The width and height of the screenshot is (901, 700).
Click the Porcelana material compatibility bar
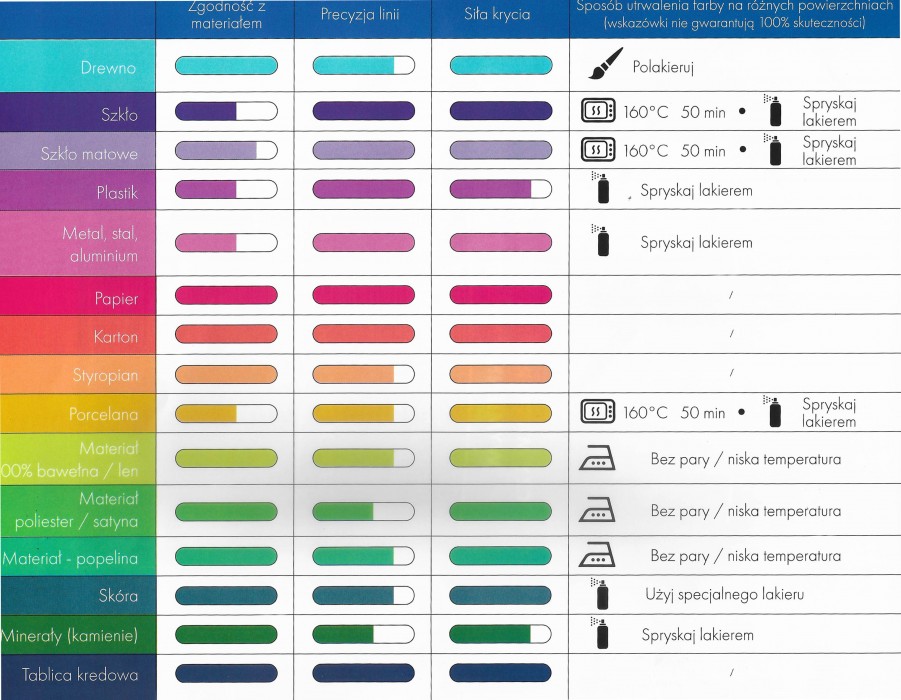tap(226, 413)
